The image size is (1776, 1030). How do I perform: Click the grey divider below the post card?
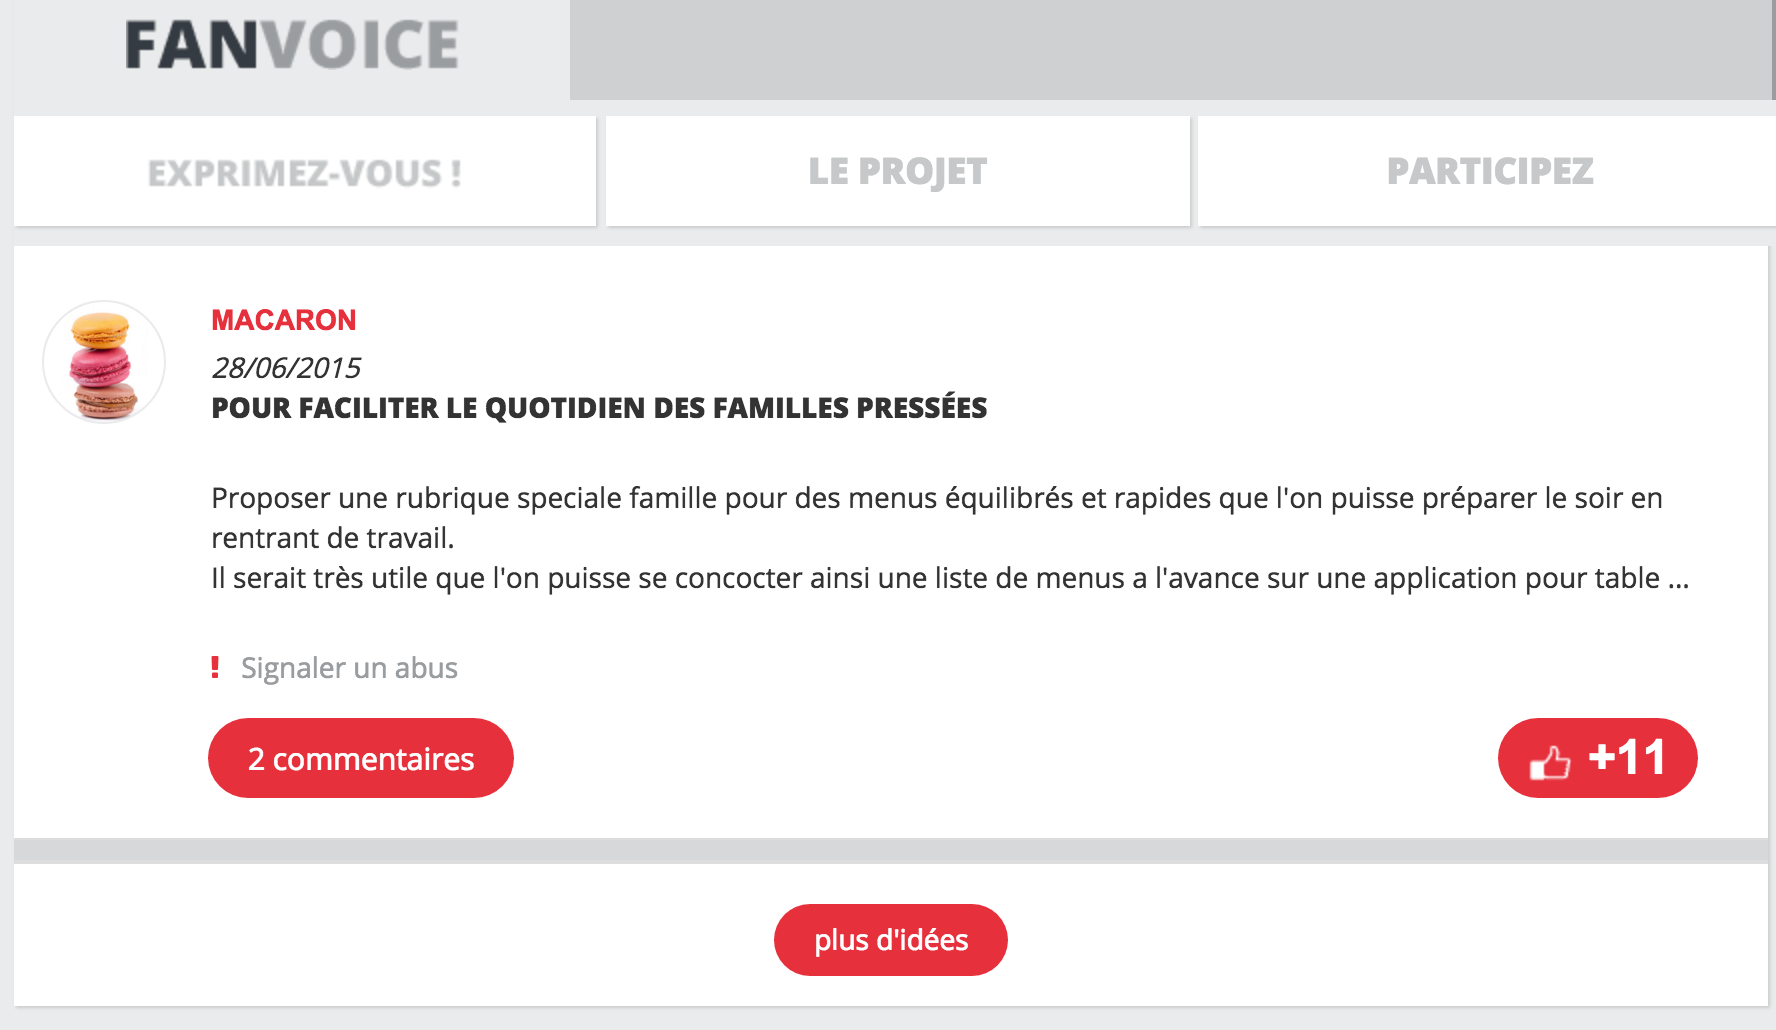(x=890, y=851)
